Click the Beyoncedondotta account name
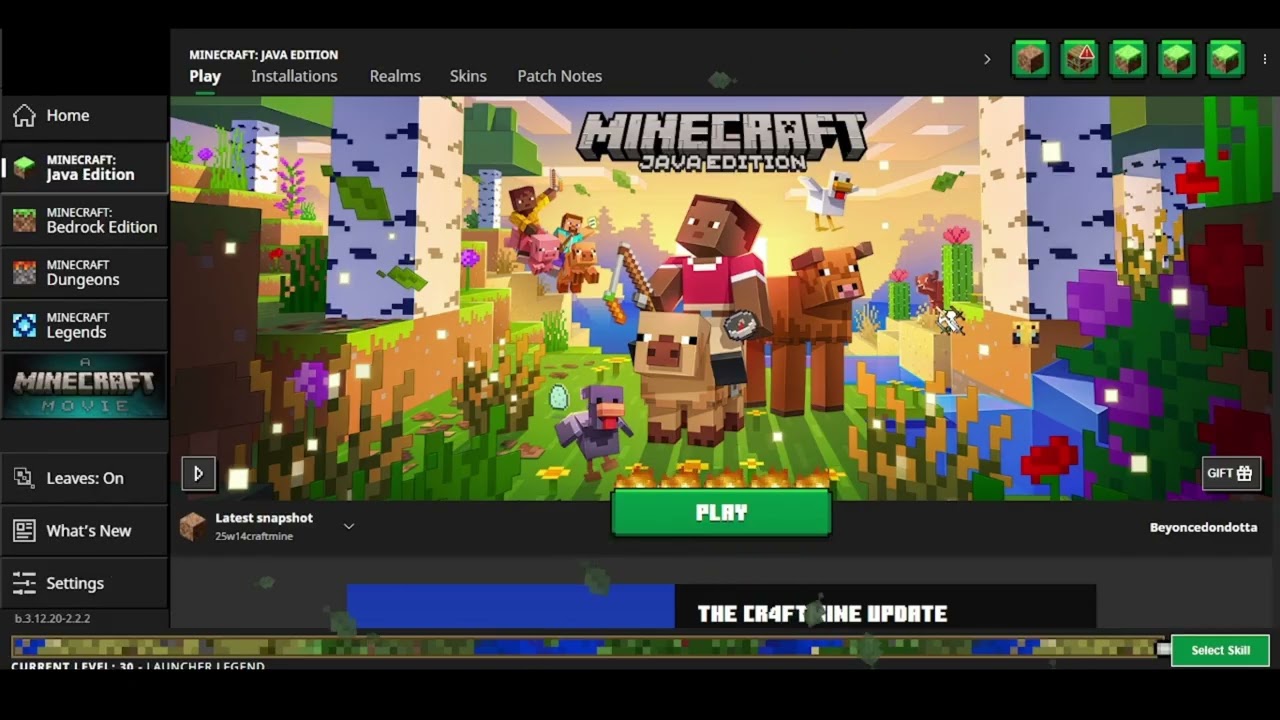Viewport: 1280px width, 720px height. (1203, 527)
